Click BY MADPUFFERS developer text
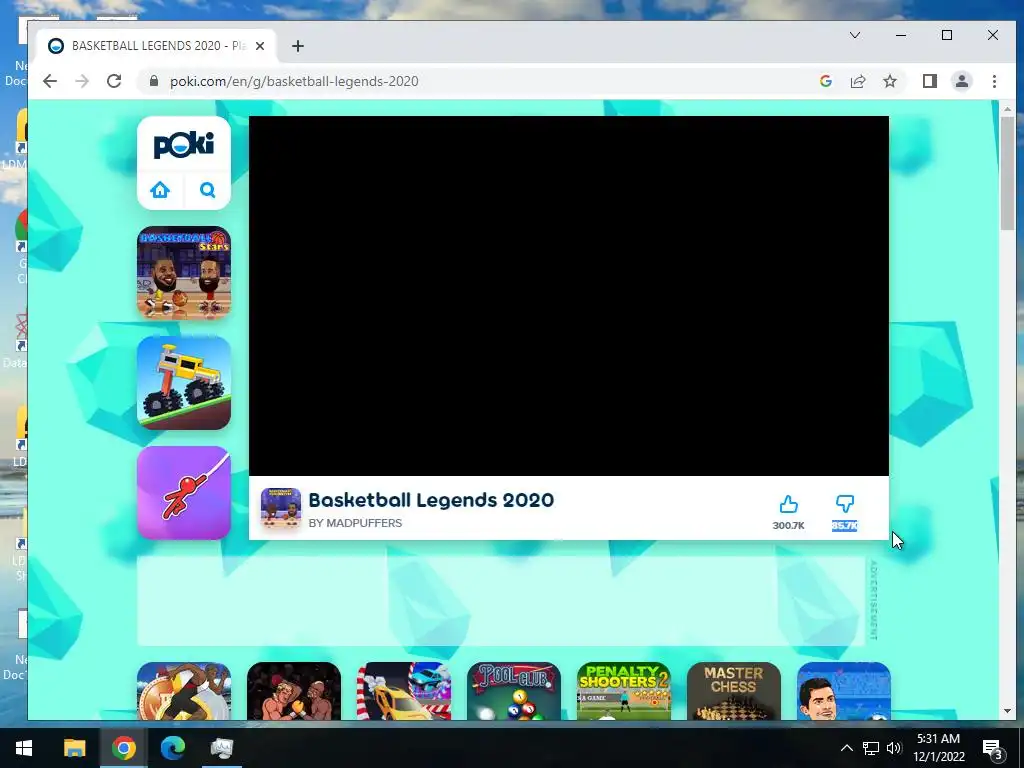The width and height of the screenshot is (1024, 768). 355,523
